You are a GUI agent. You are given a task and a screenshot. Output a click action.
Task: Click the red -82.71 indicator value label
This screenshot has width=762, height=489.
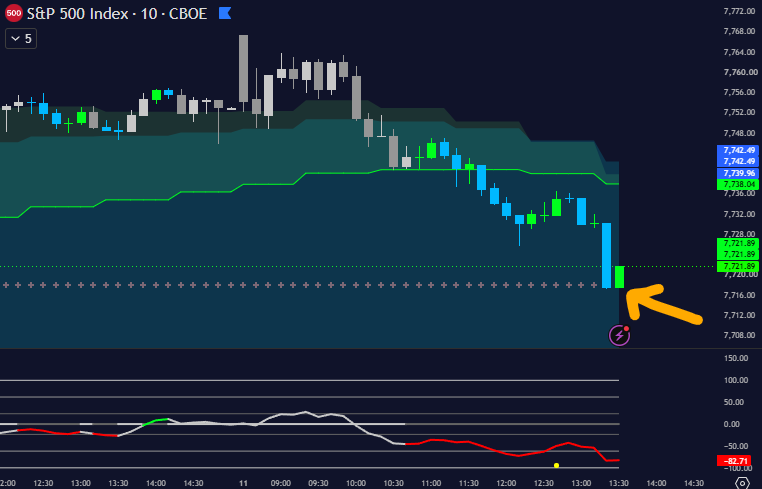click(734, 460)
